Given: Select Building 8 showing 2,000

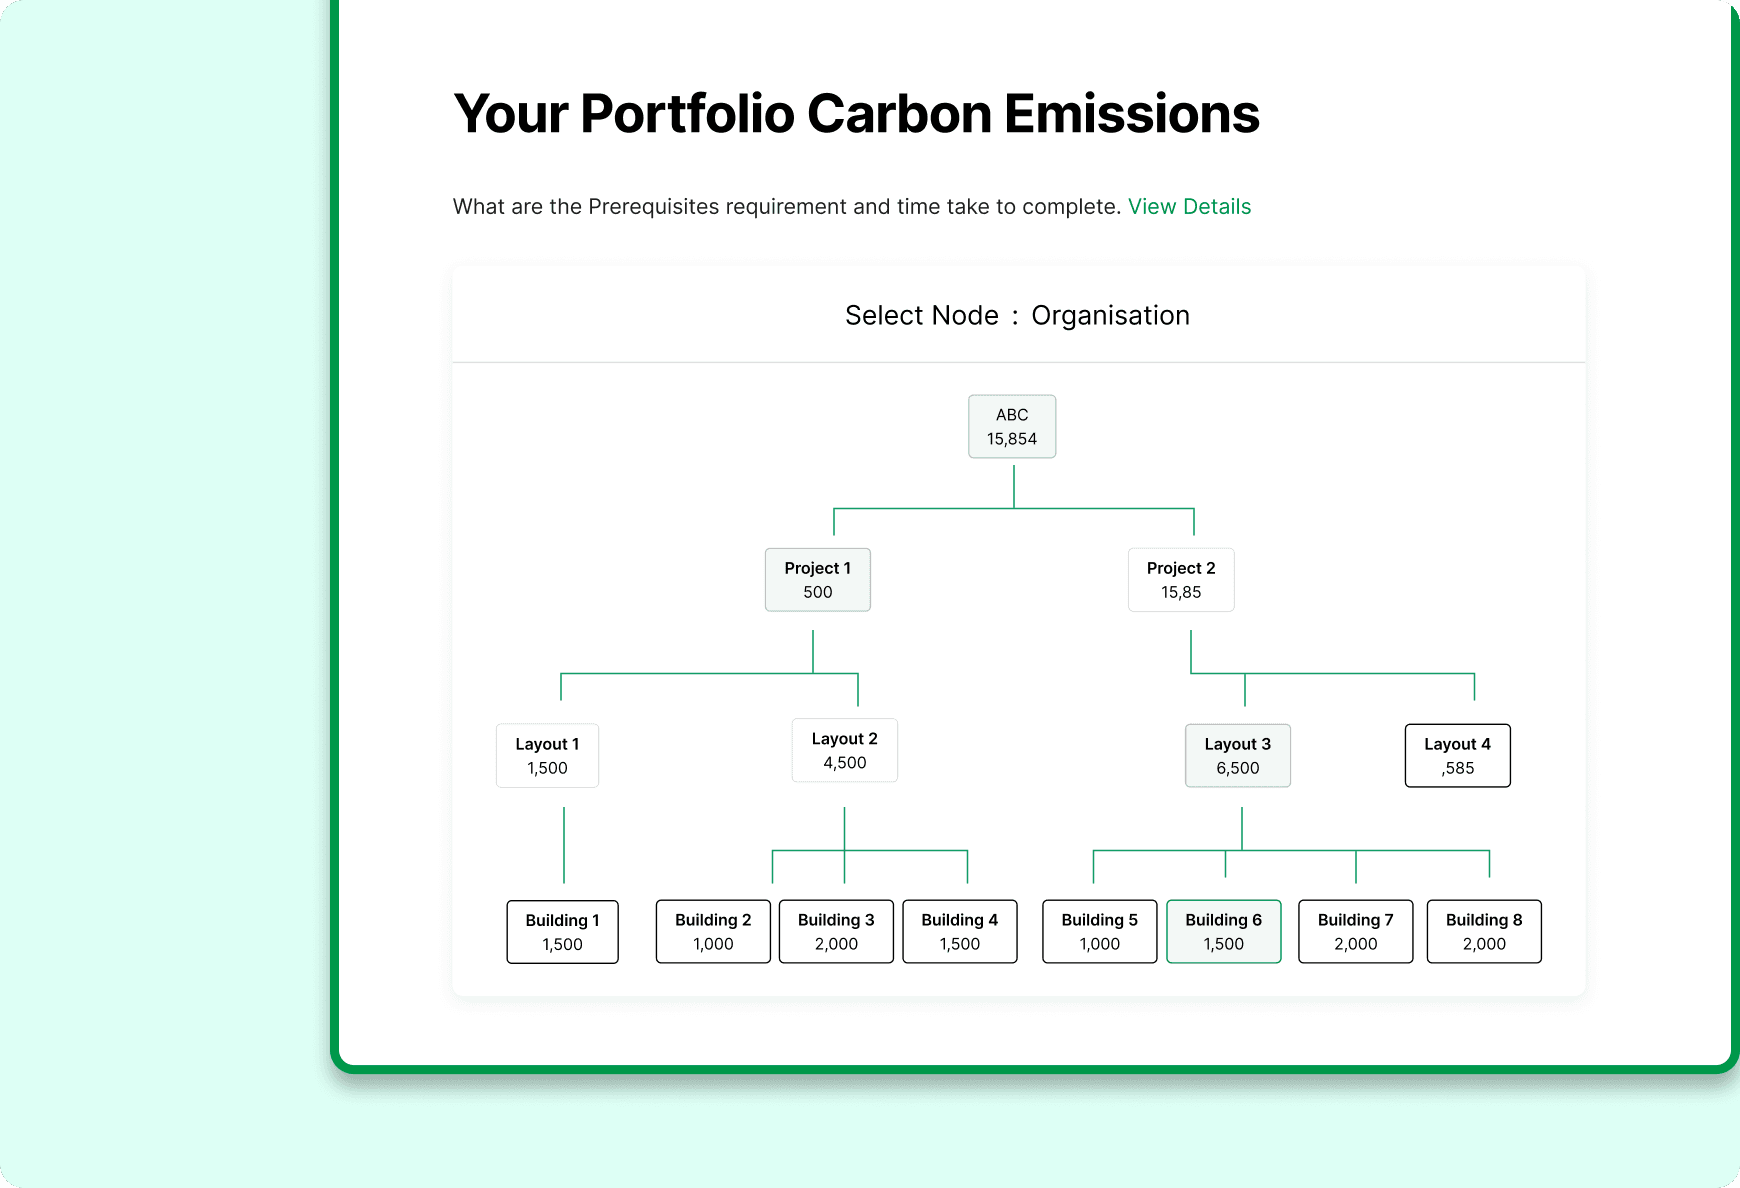Looking at the screenshot, I should [x=1484, y=931].
